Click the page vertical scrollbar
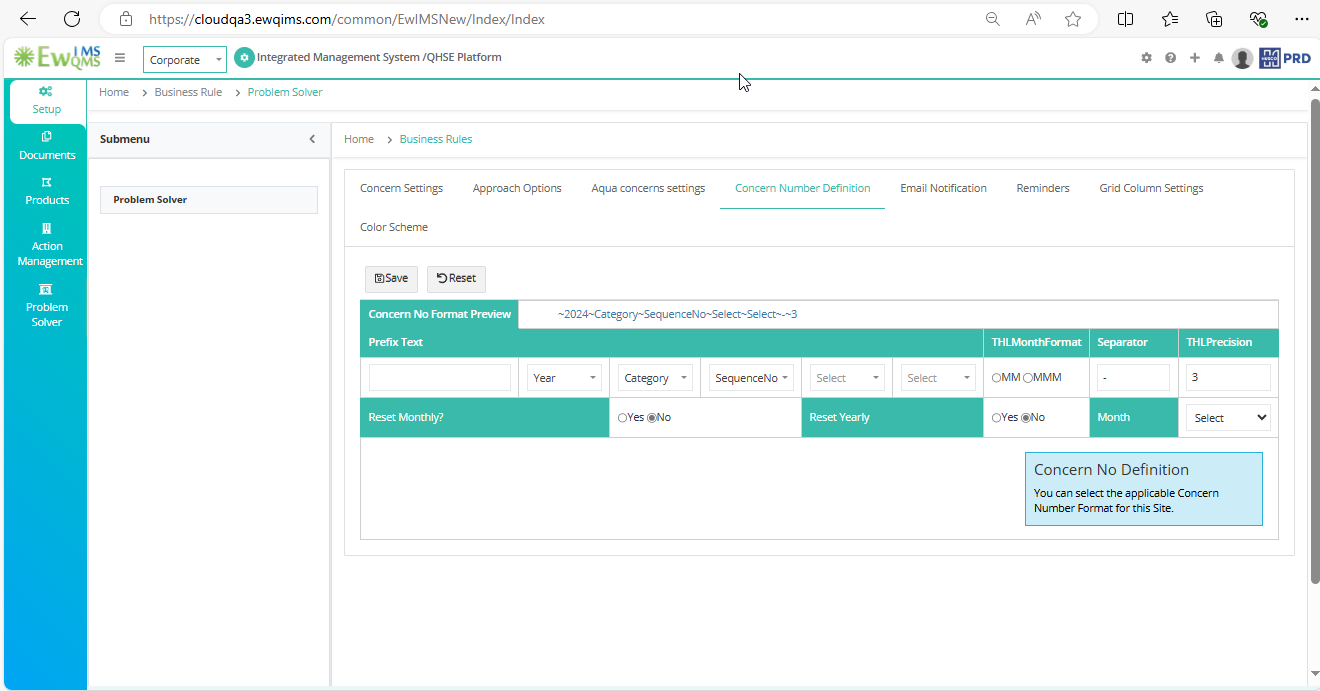The height and width of the screenshot is (691, 1320). click(x=1314, y=340)
